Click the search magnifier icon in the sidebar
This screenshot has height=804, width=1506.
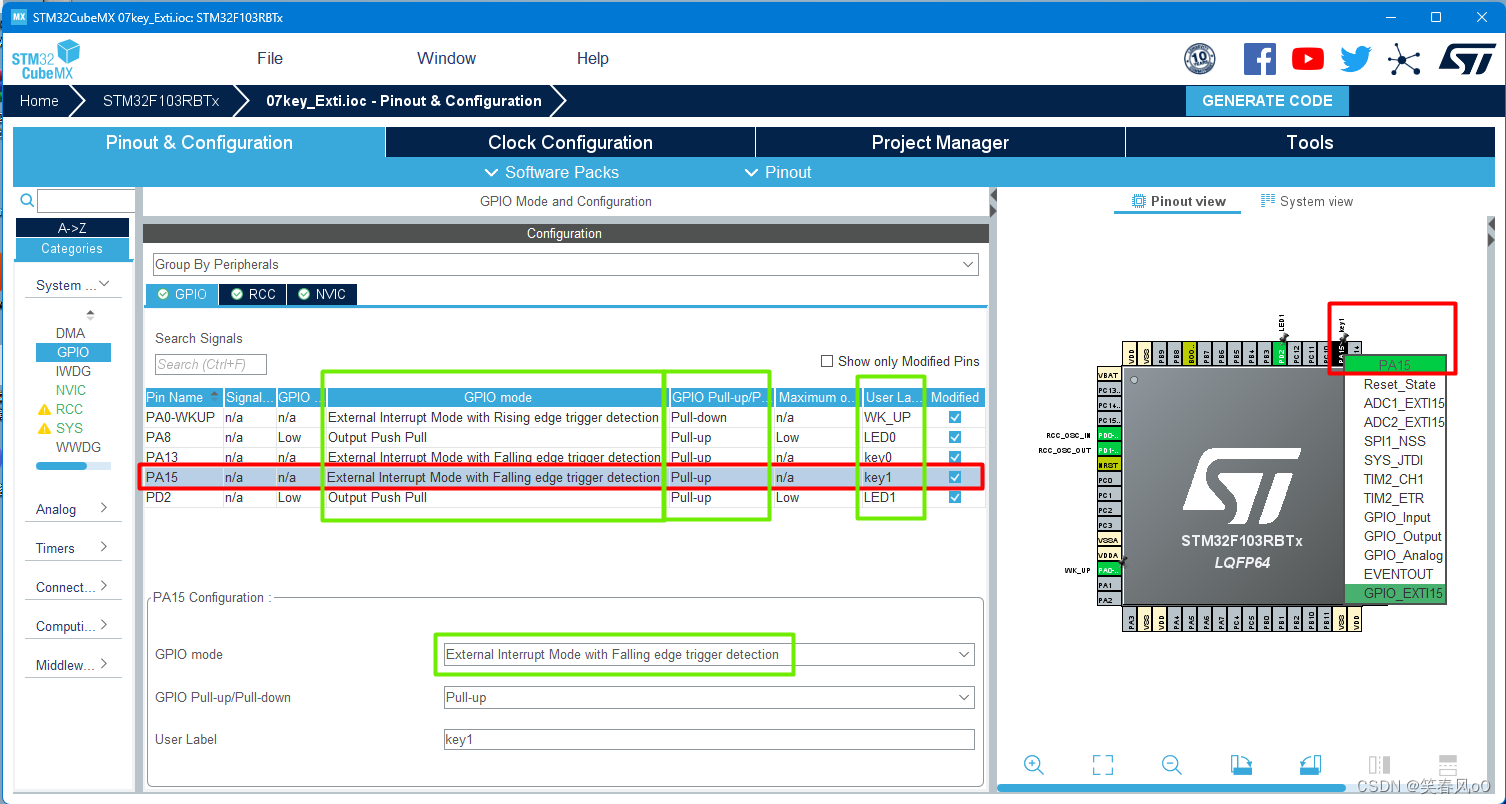(x=27, y=201)
